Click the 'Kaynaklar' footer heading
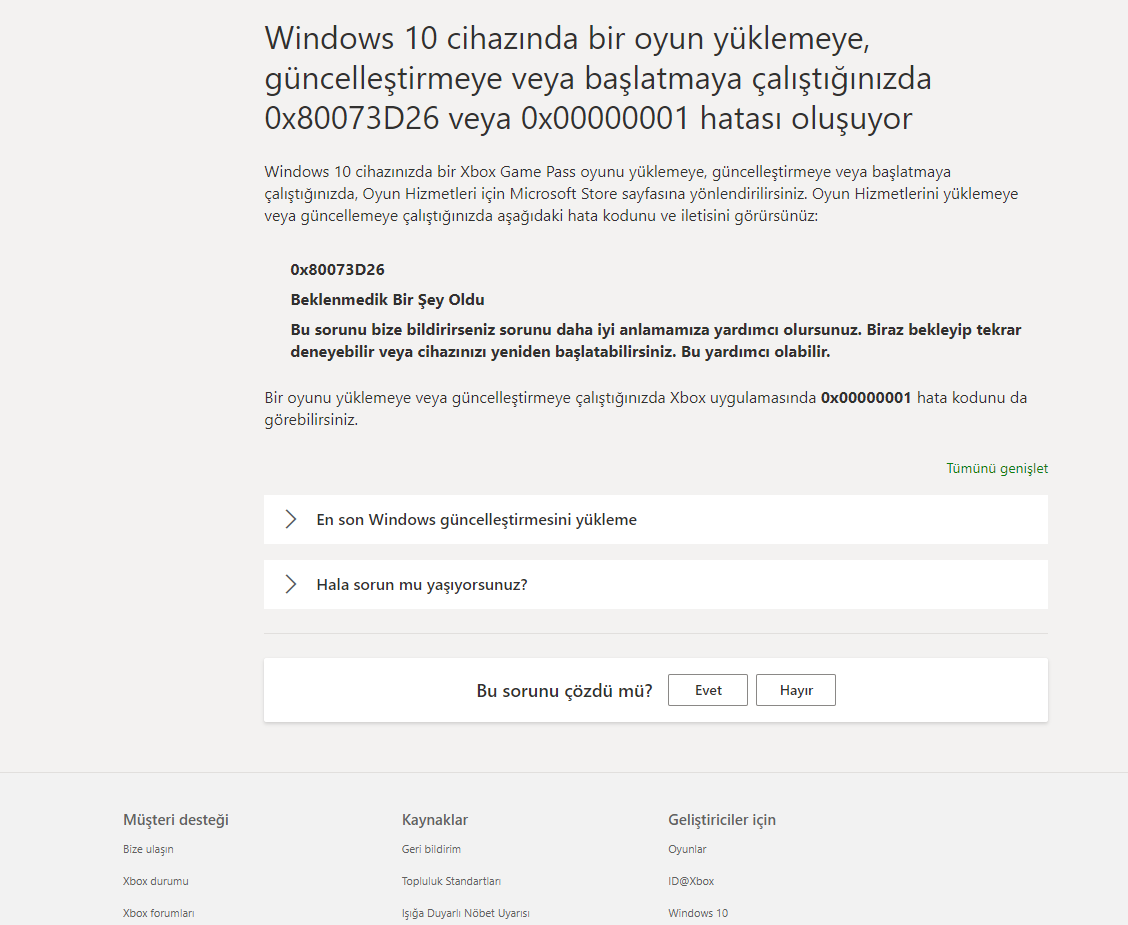 (x=435, y=820)
